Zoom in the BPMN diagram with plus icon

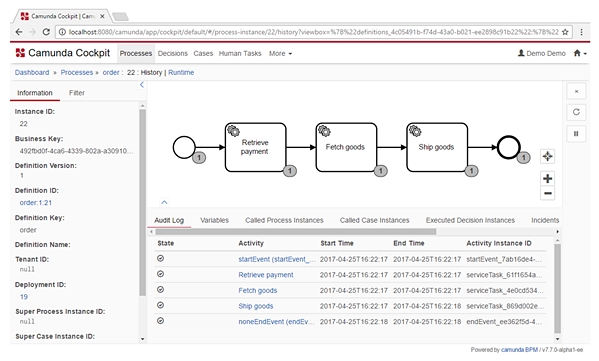[x=547, y=178]
